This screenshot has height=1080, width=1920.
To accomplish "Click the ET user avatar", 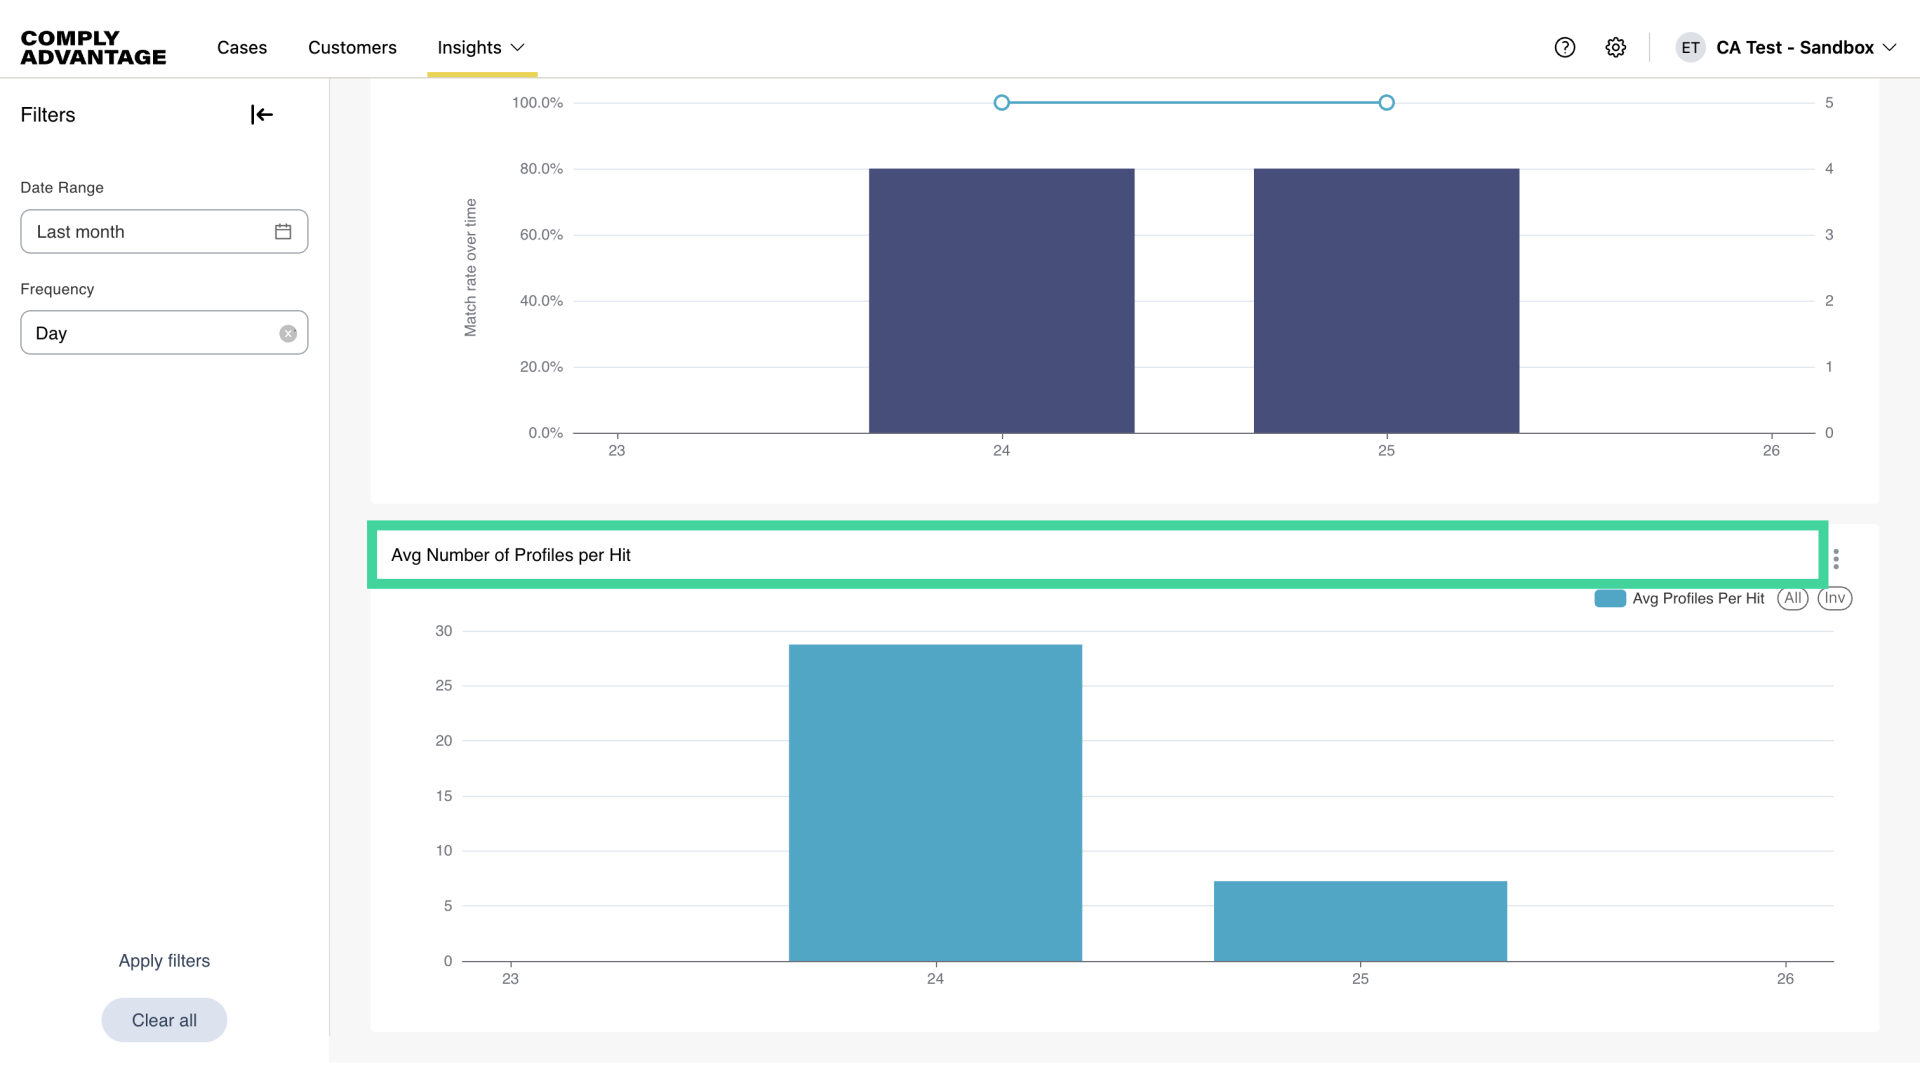I will pos(1690,48).
